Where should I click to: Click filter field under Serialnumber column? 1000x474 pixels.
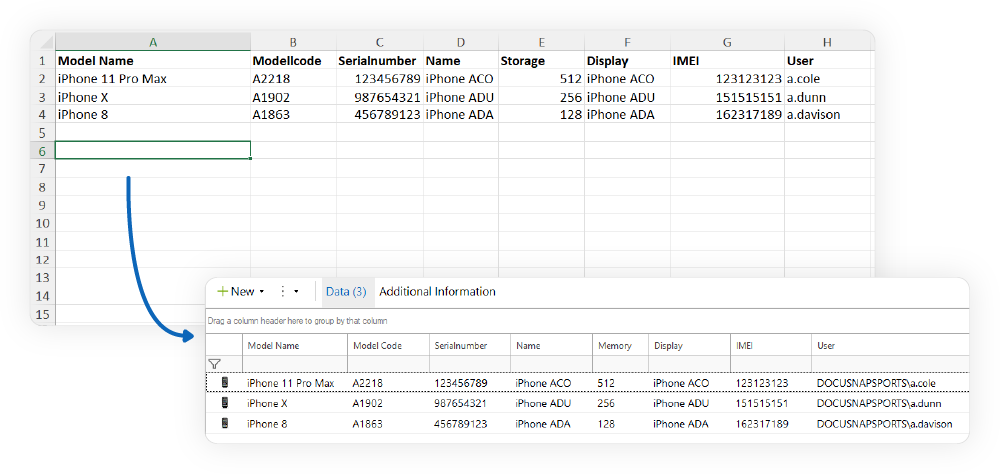[470, 364]
